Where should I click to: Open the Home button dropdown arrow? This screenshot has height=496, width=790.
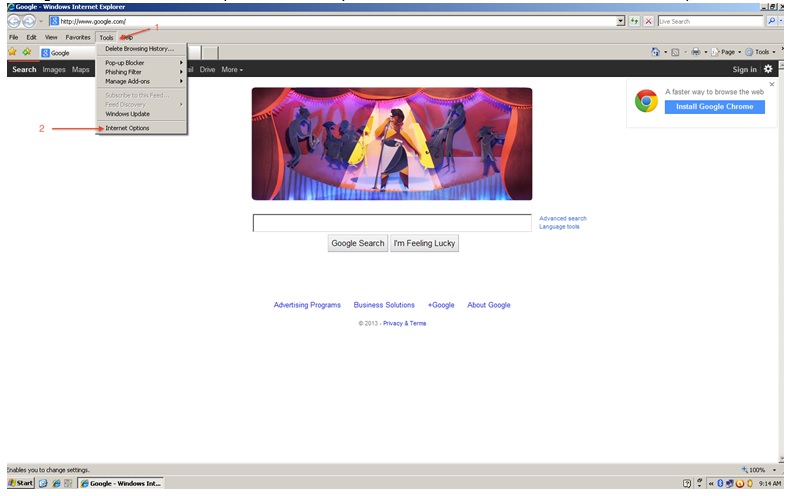(665, 52)
